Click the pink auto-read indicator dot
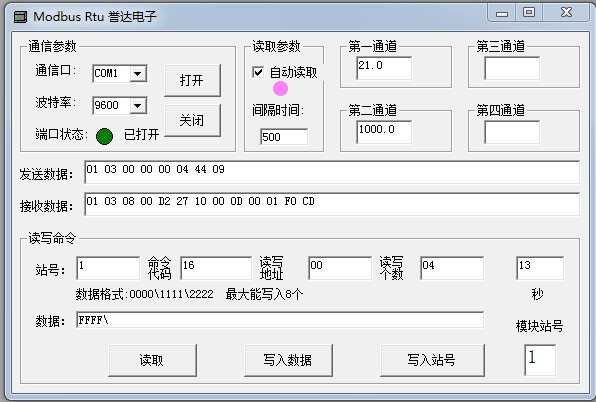Screen dimensions: 596x402 [x=281, y=89]
